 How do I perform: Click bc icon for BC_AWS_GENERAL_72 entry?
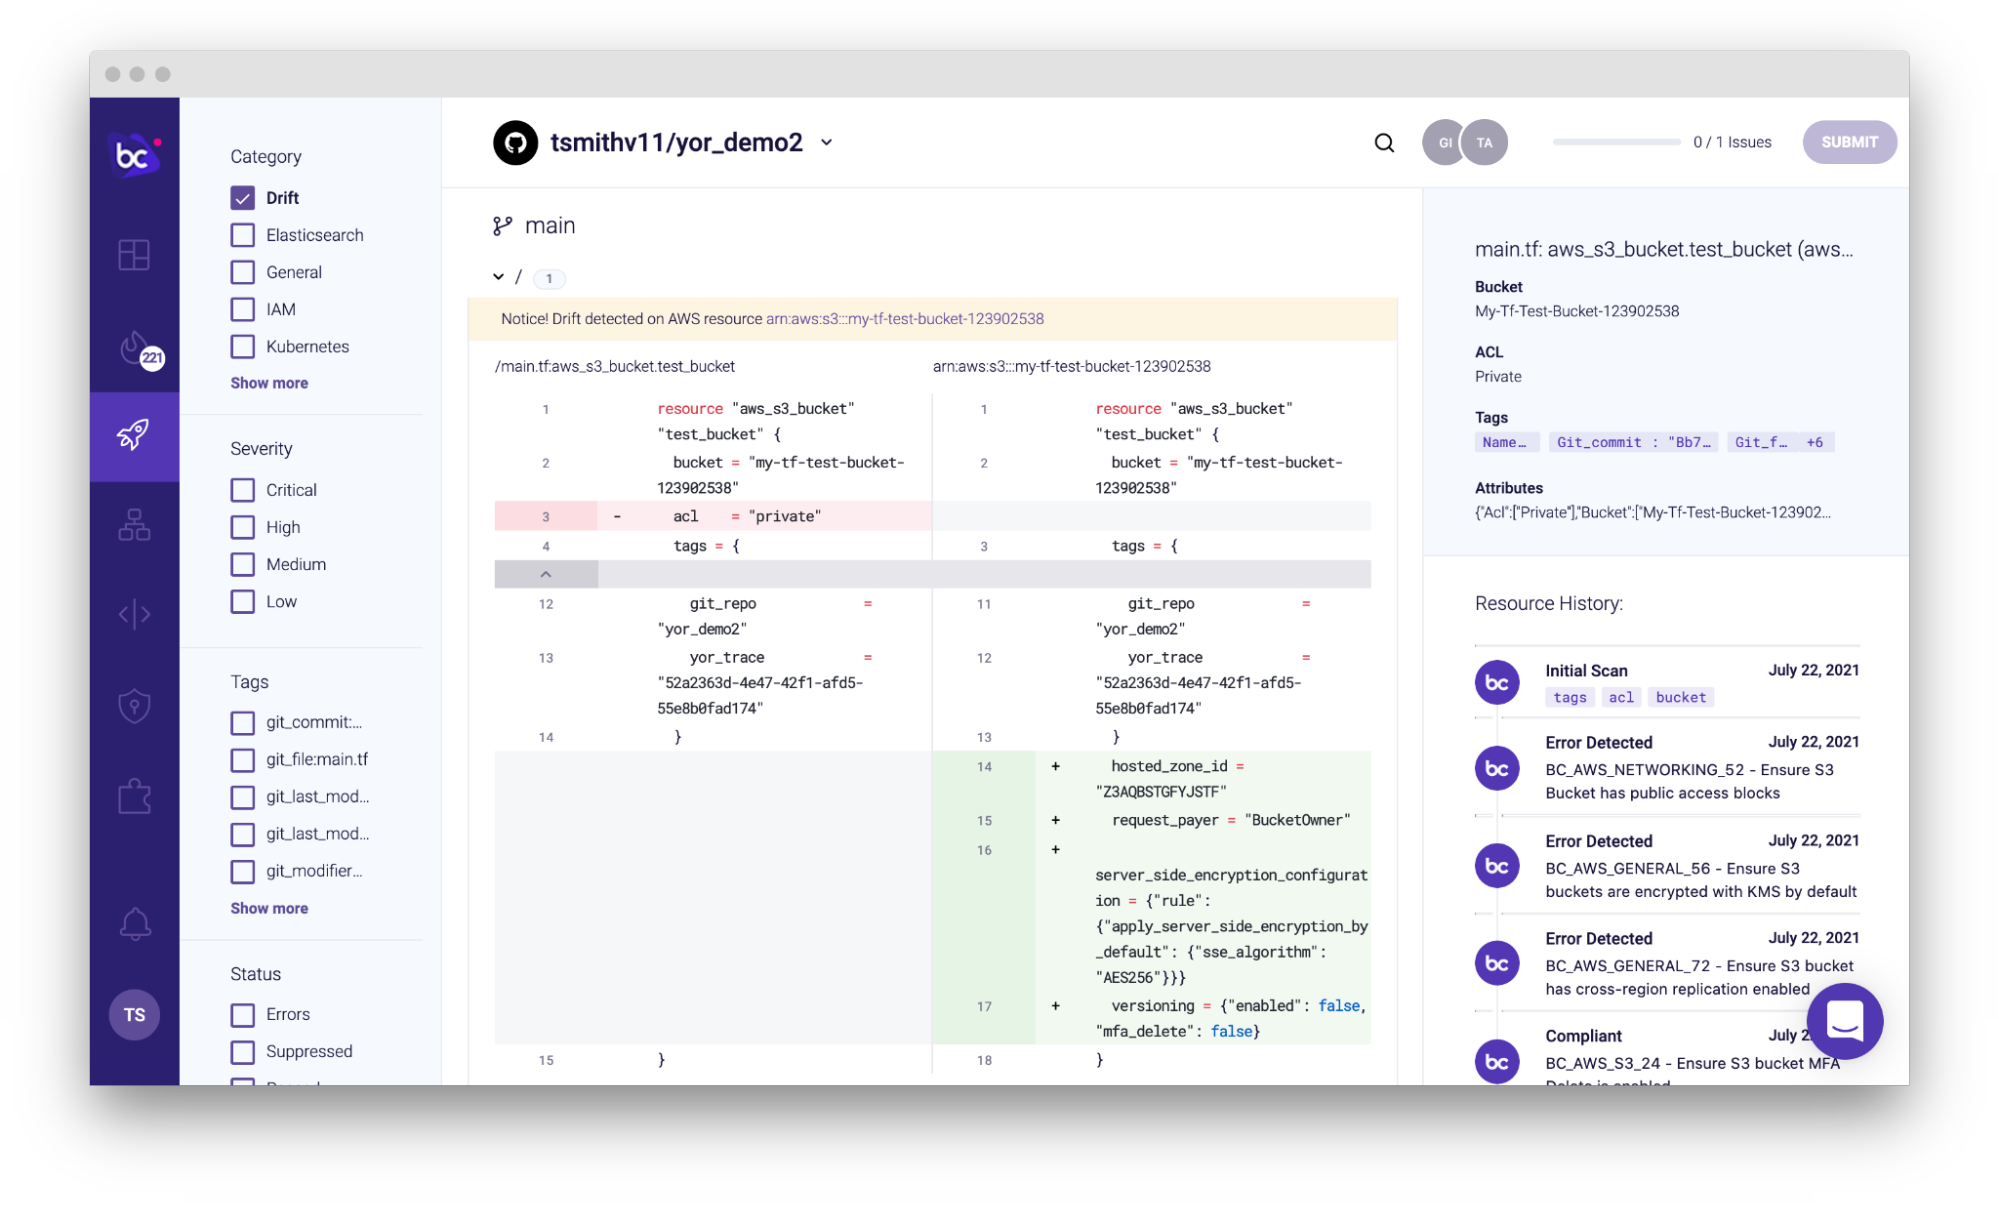pos(1497,963)
